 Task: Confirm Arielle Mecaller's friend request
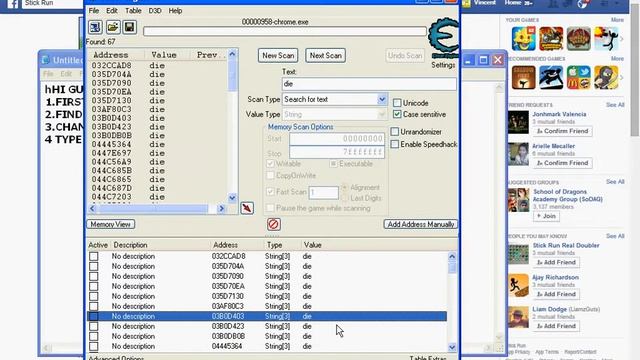562,163
